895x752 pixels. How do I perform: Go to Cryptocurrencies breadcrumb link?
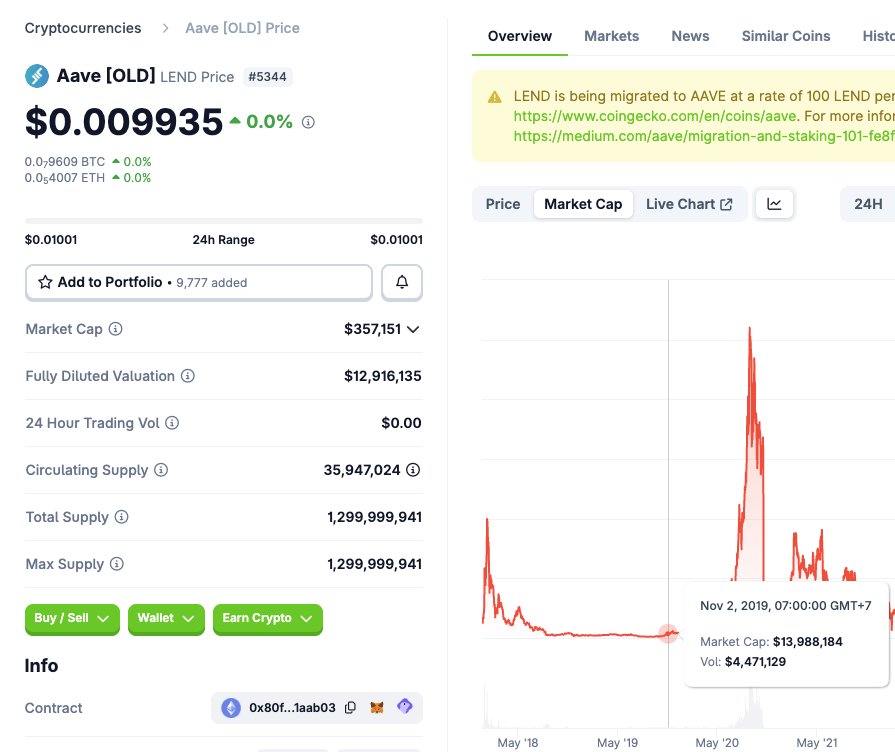pos(83,28)
